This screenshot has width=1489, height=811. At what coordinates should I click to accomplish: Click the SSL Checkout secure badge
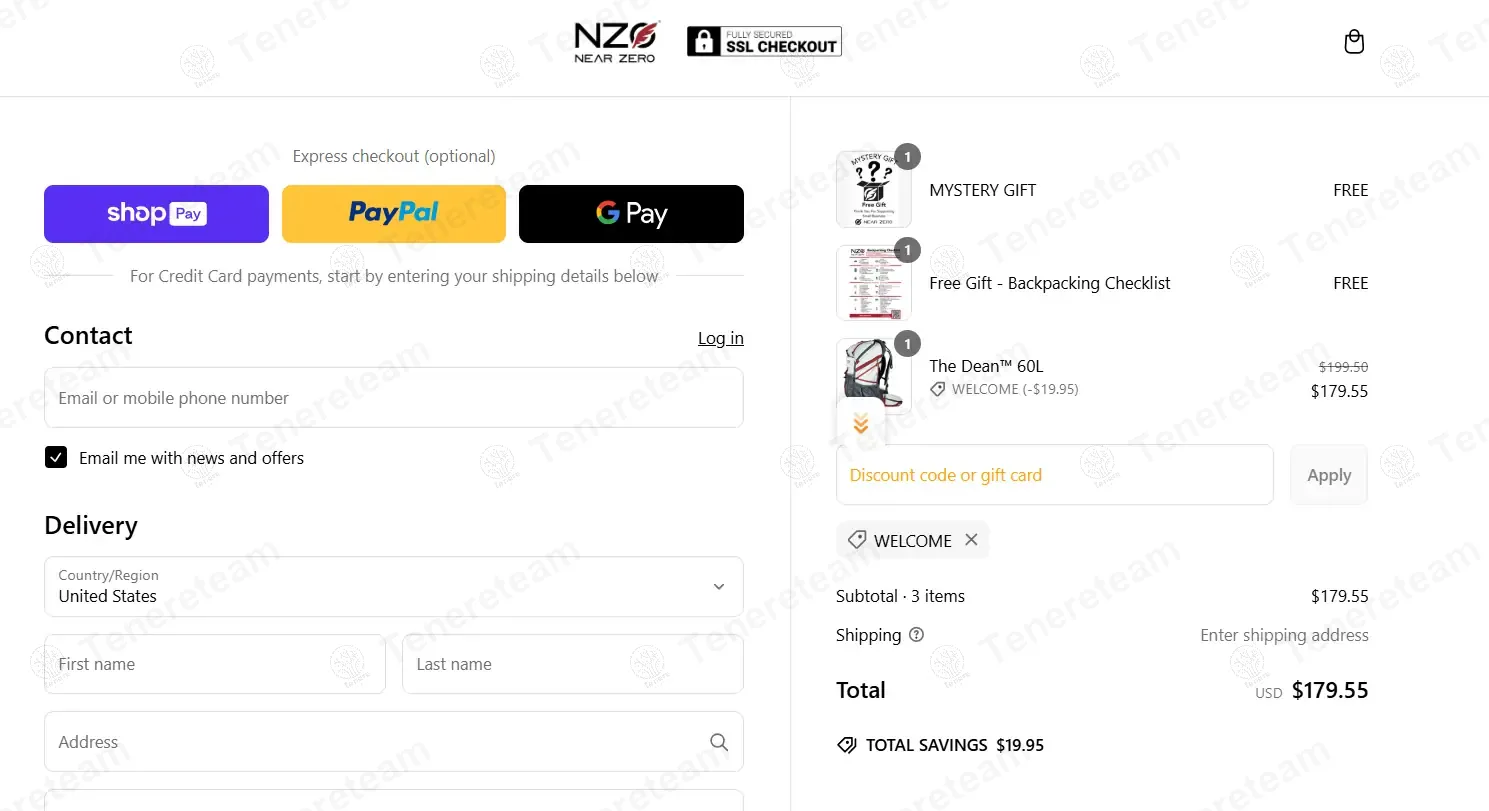[764, 41]
